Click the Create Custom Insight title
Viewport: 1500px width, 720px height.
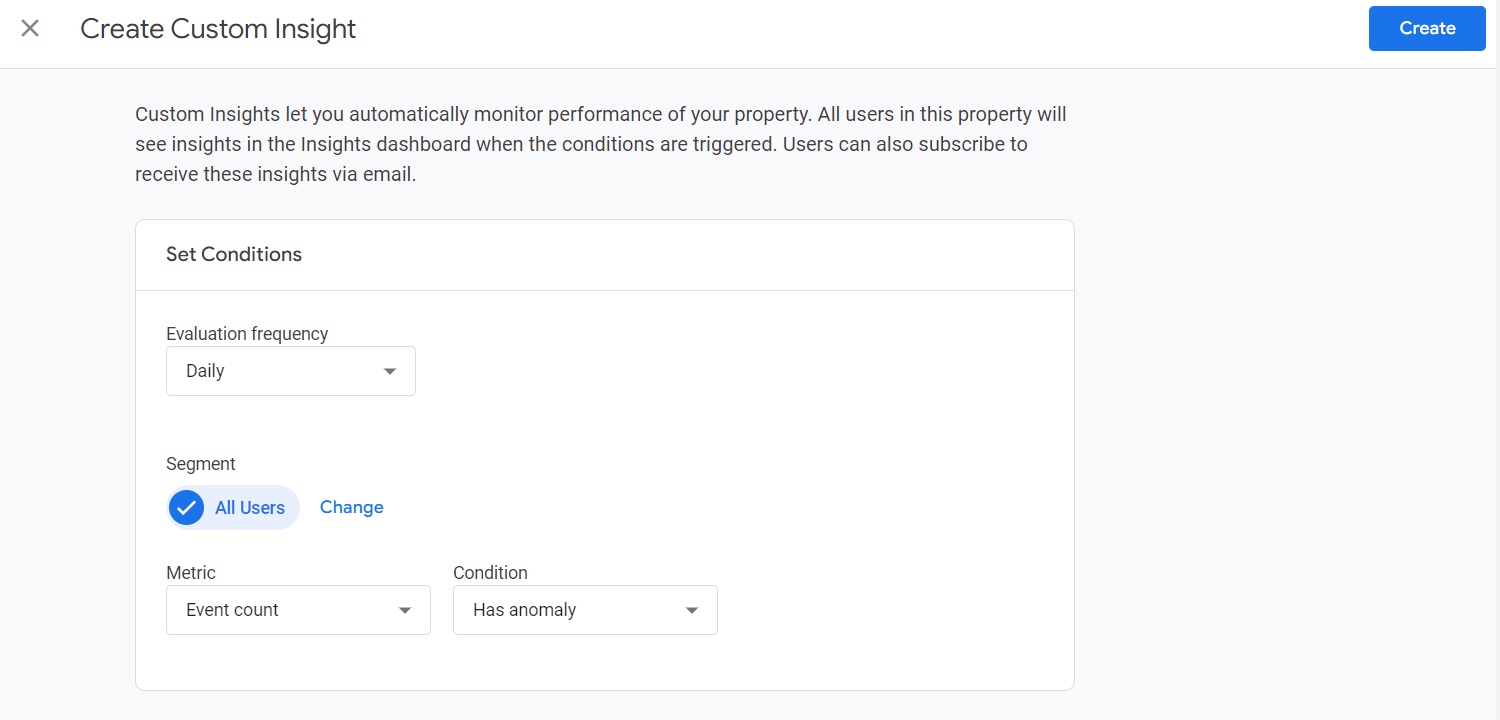pos(218,29)
